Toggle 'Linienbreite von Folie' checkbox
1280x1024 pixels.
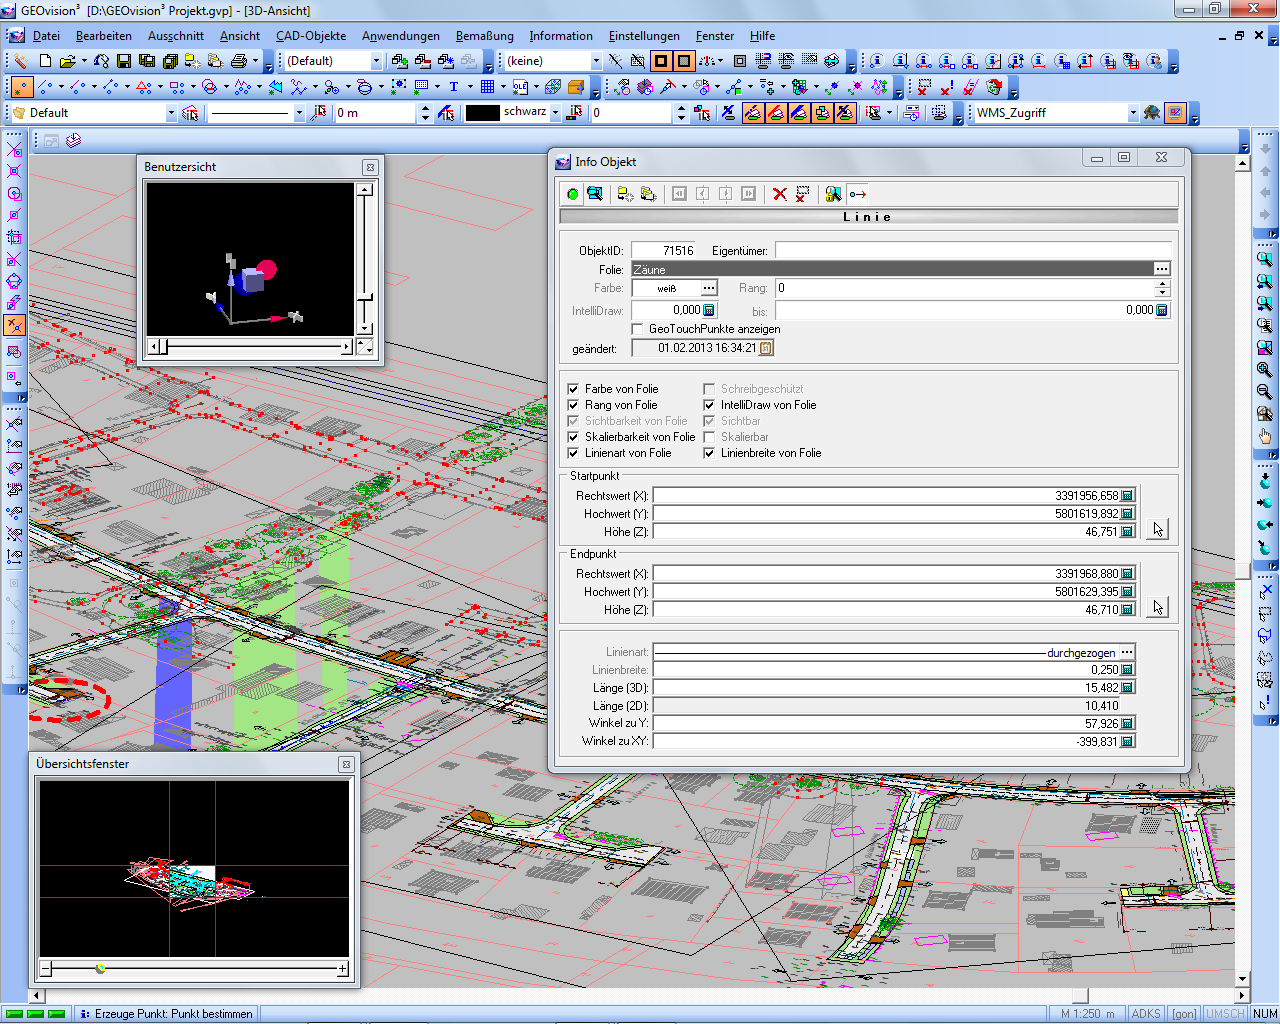click(709, 453)
